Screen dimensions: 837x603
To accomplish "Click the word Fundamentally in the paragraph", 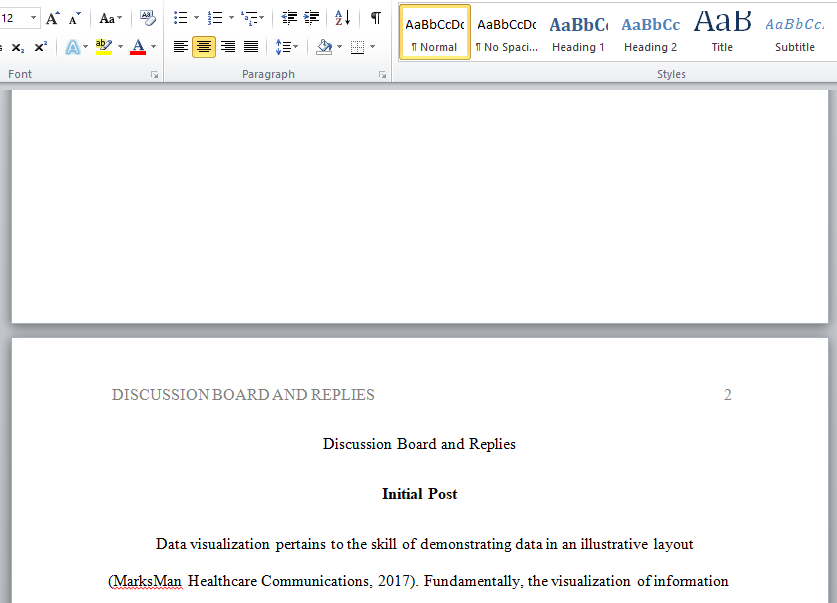I will [473, 581].
